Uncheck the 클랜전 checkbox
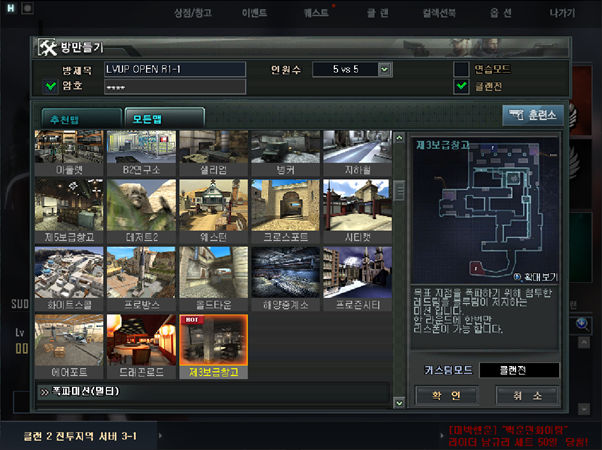This screenshot has width=602, height=450. [x=461, y=87]
